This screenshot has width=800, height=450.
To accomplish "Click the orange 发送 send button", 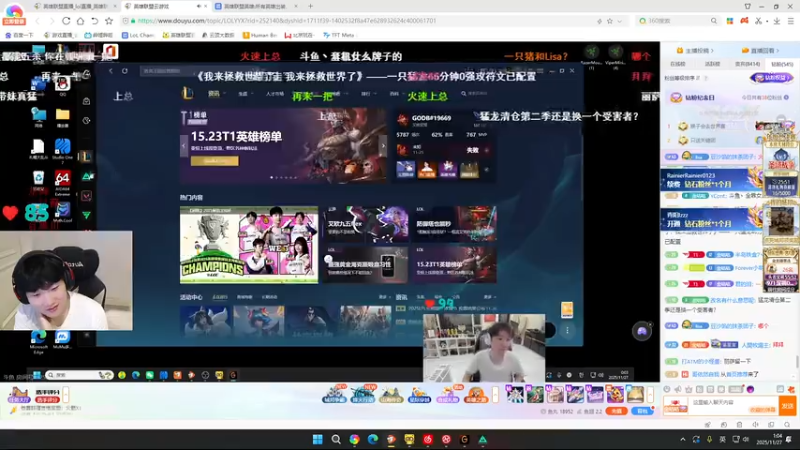I will pyautogui.click(x=787, y=406).
